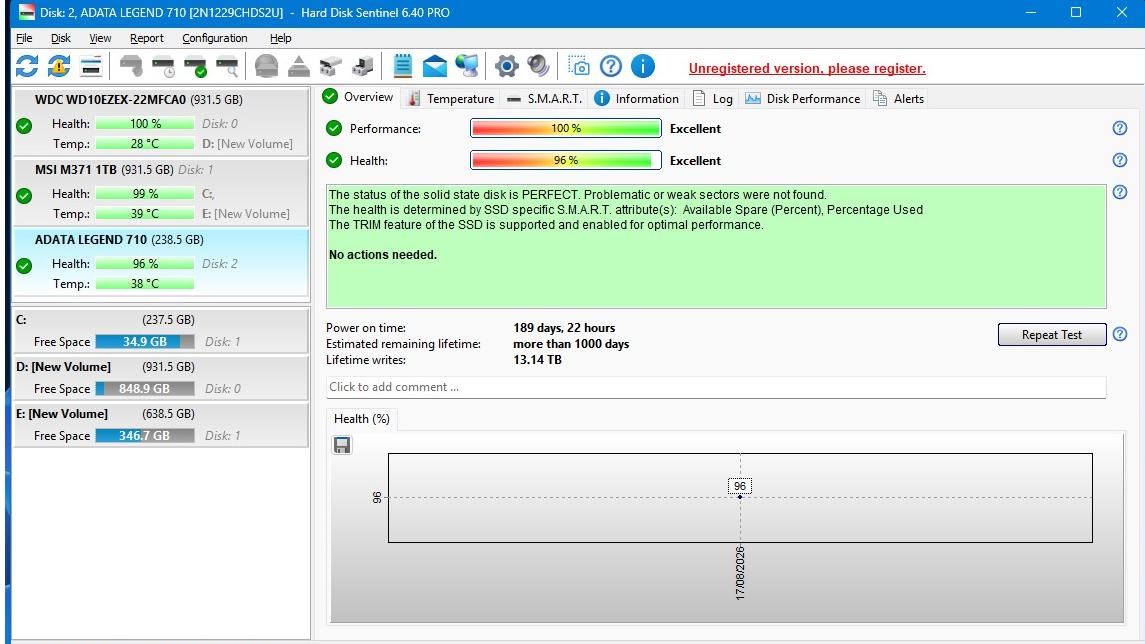Select the D: [New Volume] partition
1145x644 pixels.
click(161, 377)
